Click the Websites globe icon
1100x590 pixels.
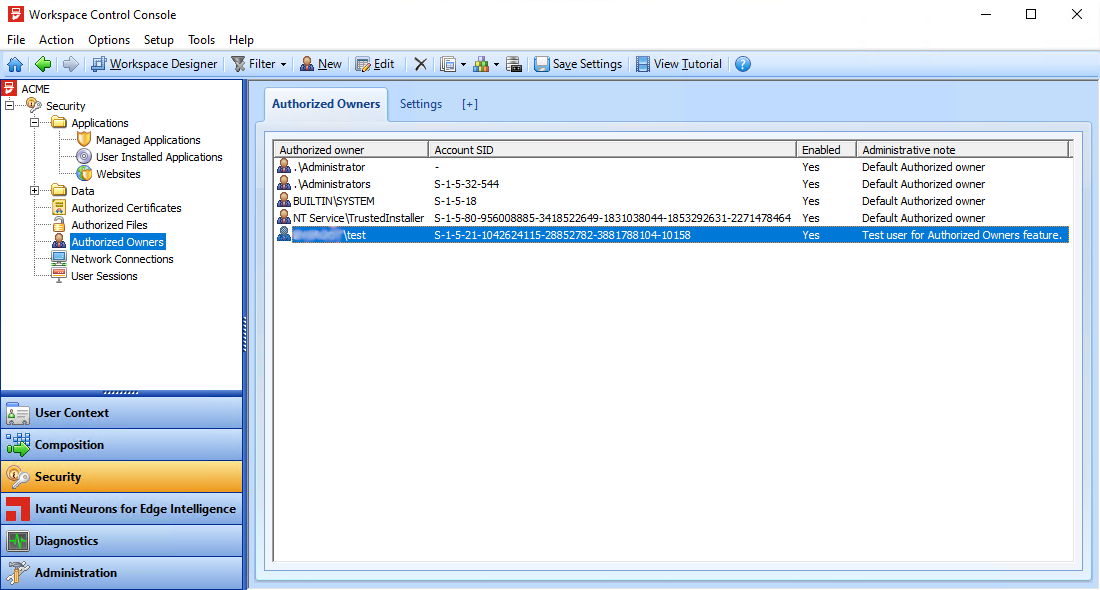tap(84, 173)
